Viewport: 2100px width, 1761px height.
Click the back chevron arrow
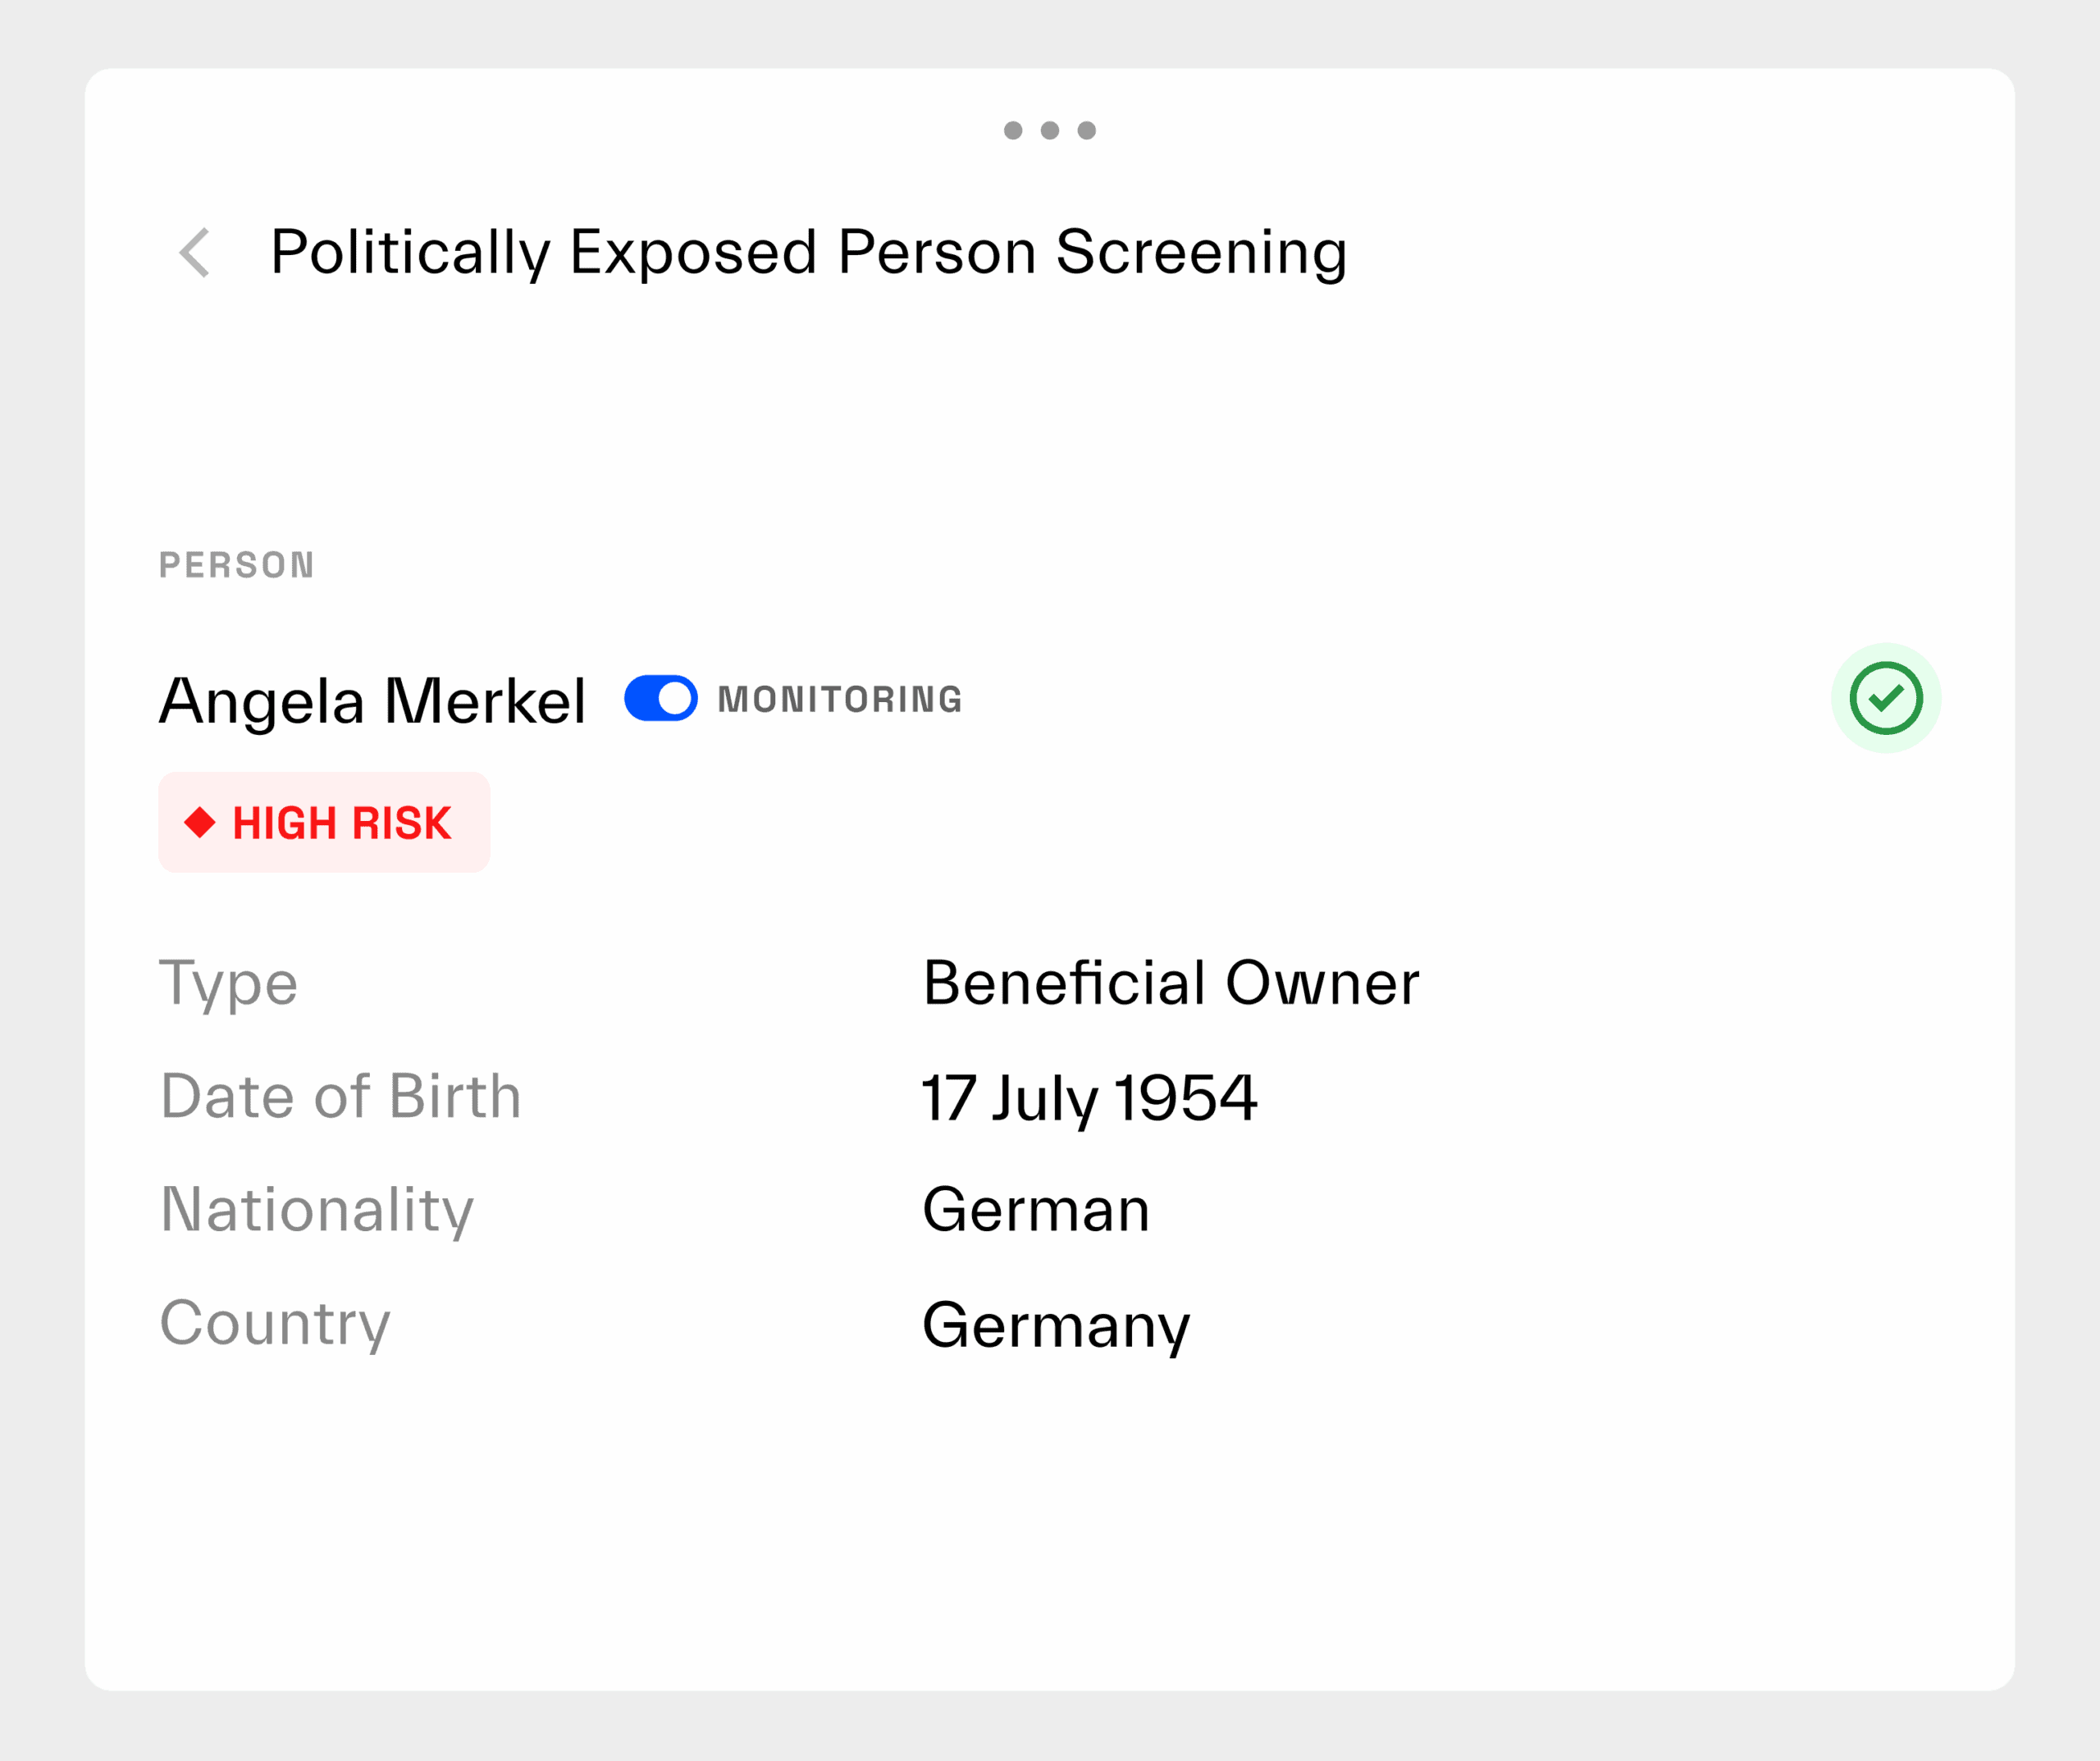pyautogui.click(x=195, y=252)
